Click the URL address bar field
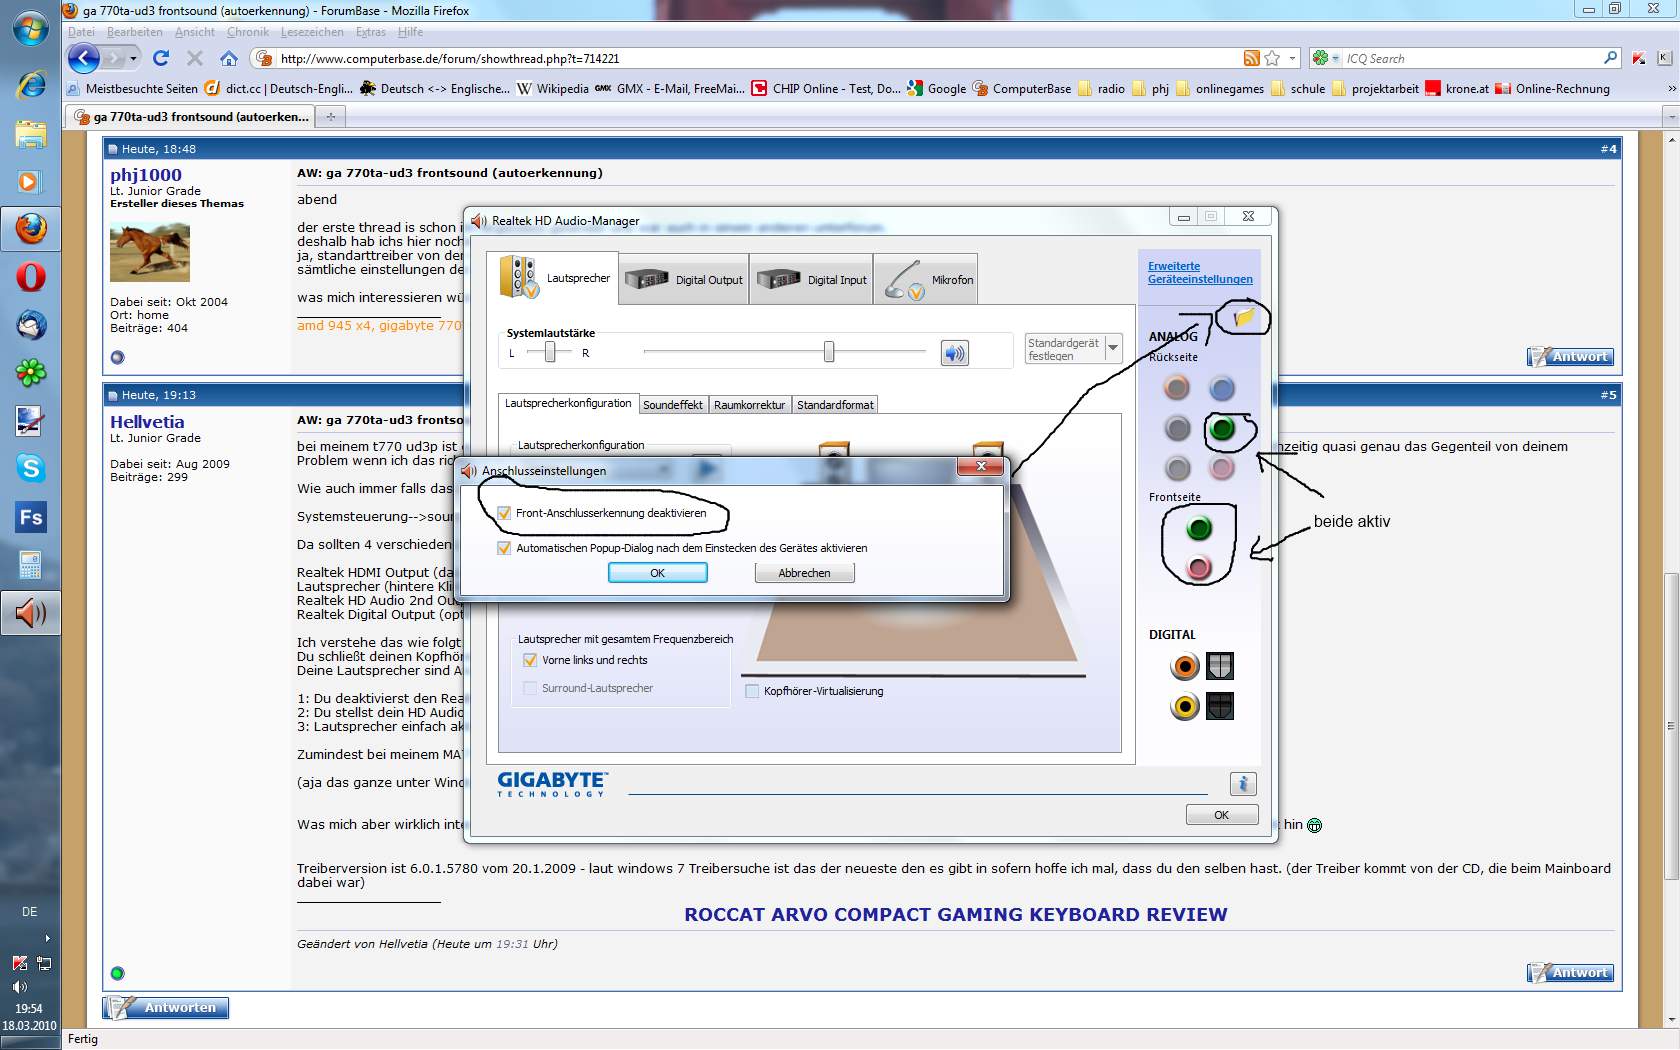The width and height of the screenshot is (1680, 1050). point(755,58)
